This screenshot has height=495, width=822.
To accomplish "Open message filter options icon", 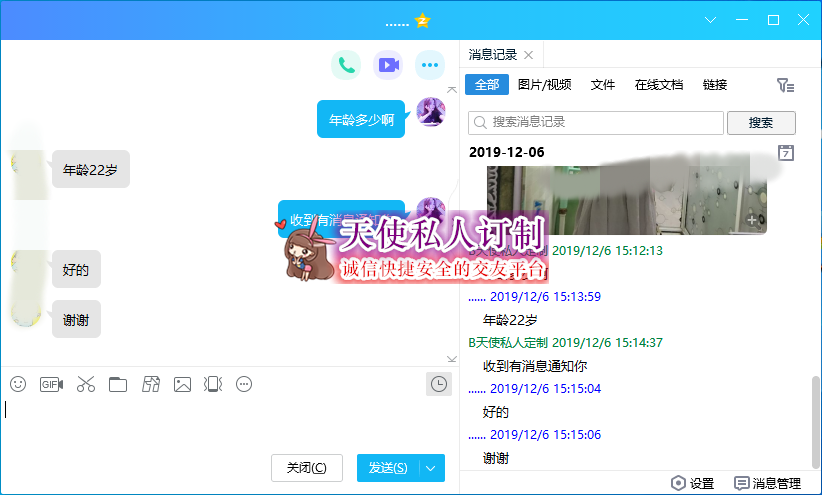I will (x=786, y=86).
